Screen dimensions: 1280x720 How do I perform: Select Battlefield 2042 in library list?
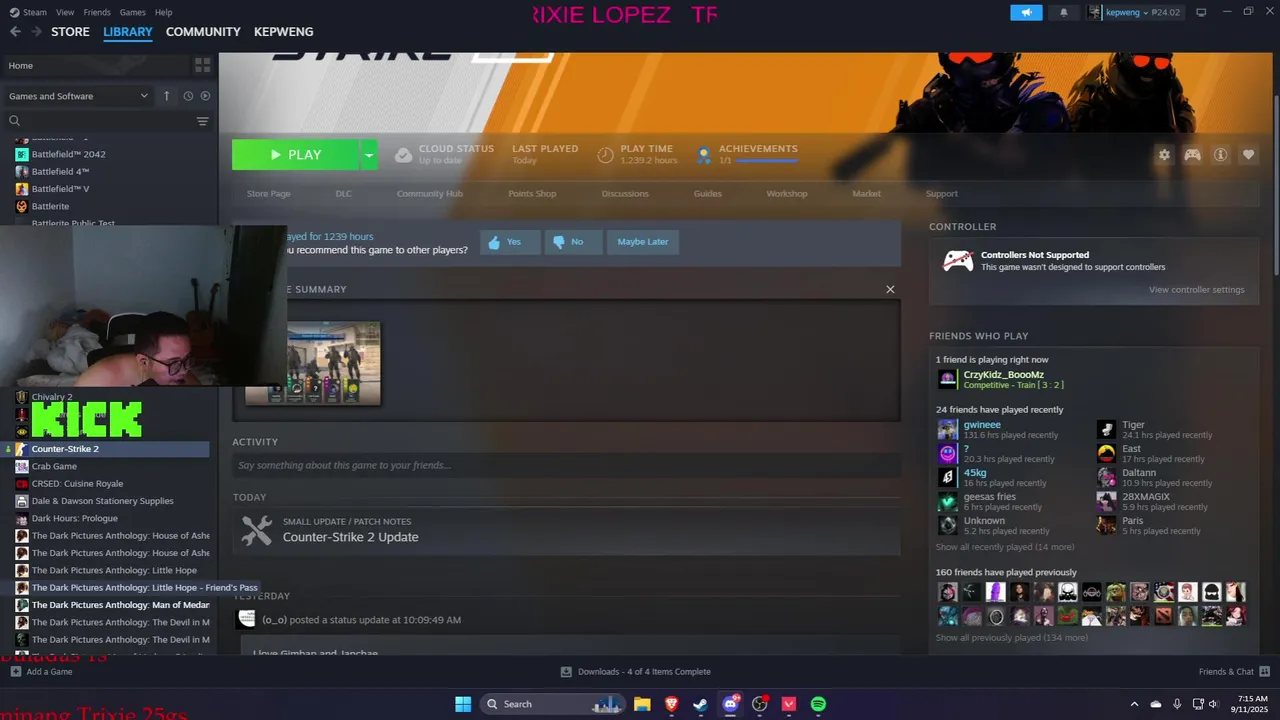[68, 154]
